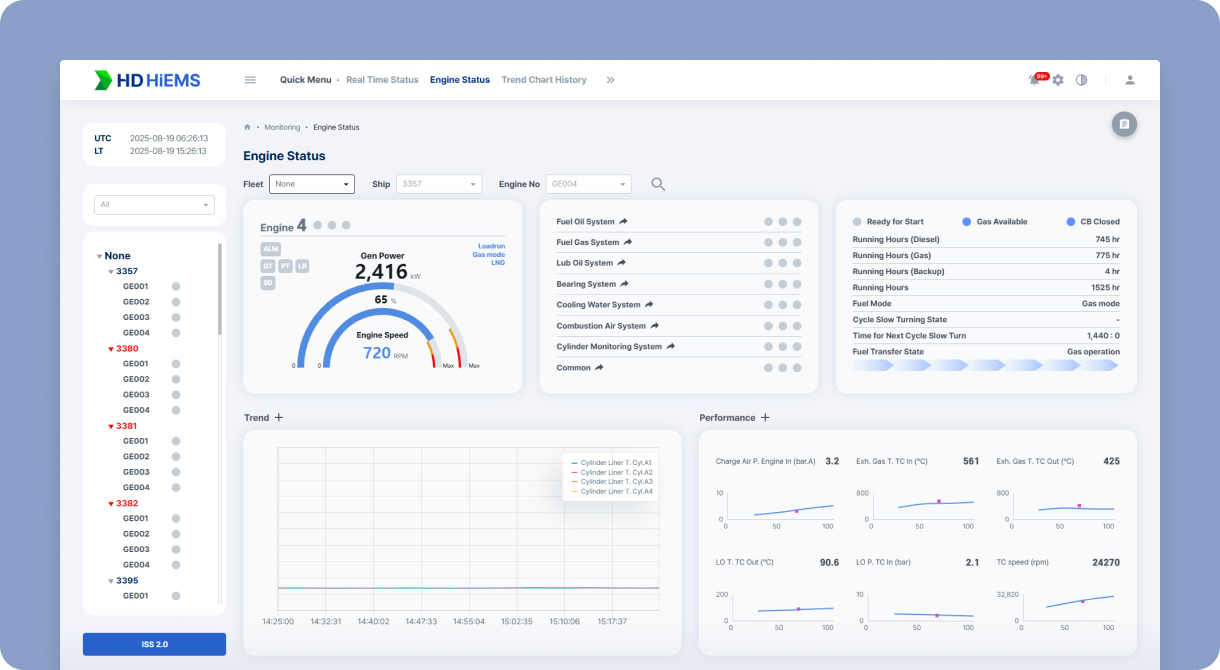Toggle Cylinder Liner T. Cyl.A2 legend entry
The image size is (1220, 670).
(610, 472)
